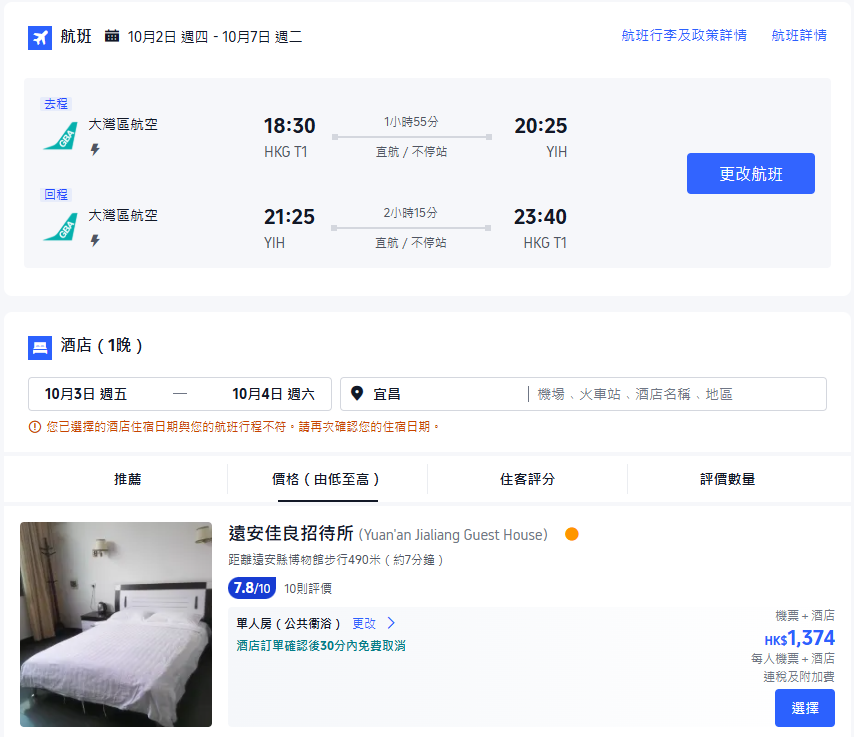
Task: Click the hotel bed icon beside 酒店
Action: point(38,346)
